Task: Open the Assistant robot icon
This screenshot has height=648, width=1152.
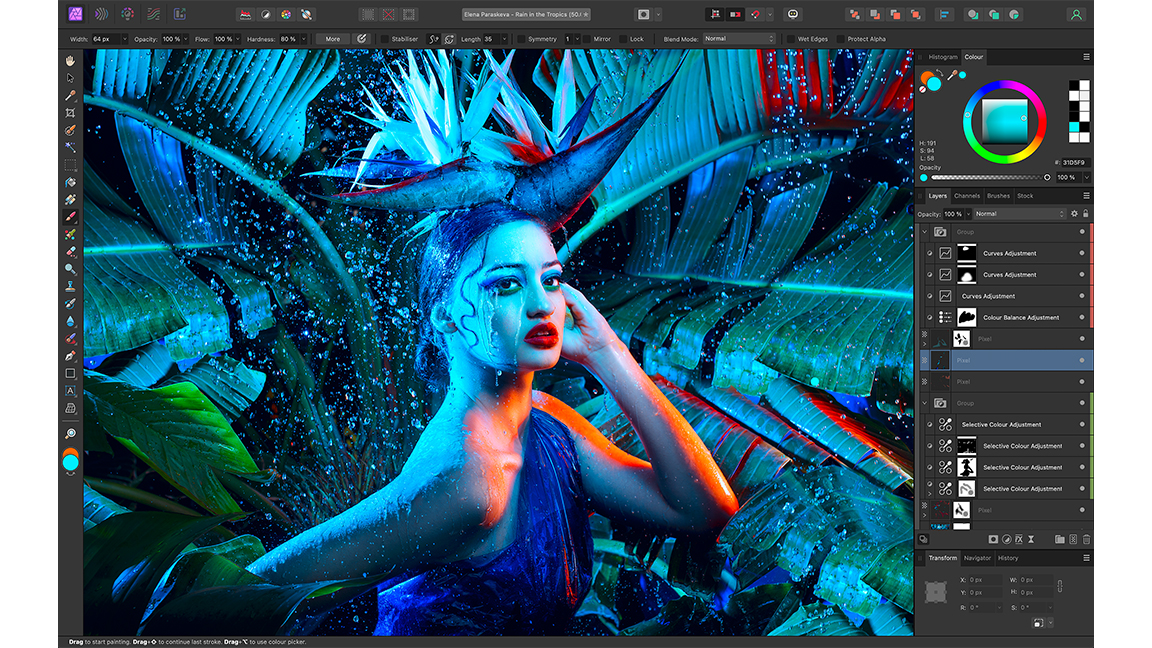Action: click(793, 15)
